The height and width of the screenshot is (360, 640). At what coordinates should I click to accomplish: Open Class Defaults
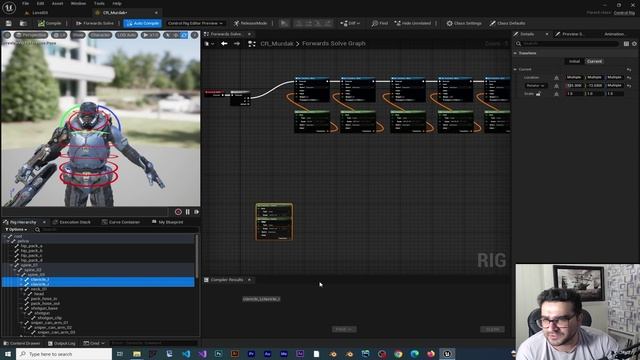coord(507,23)
